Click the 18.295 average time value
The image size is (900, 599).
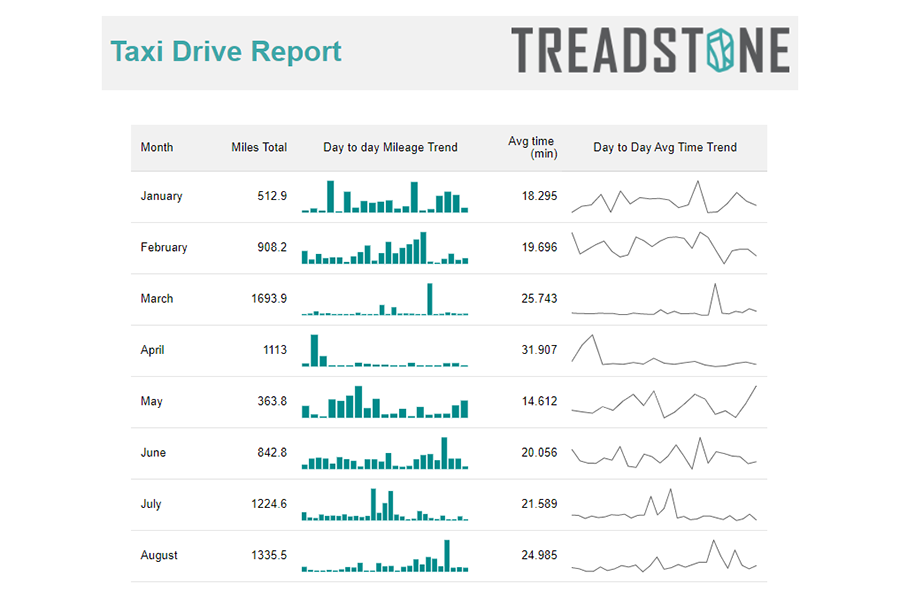tap(539, 196)
